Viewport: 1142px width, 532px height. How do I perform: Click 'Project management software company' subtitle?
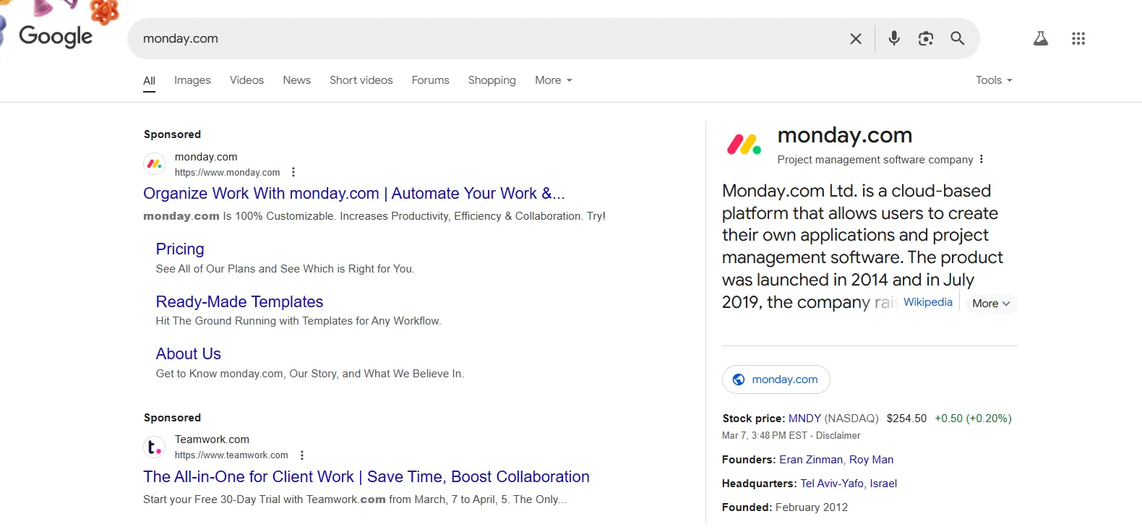[875, 160]
